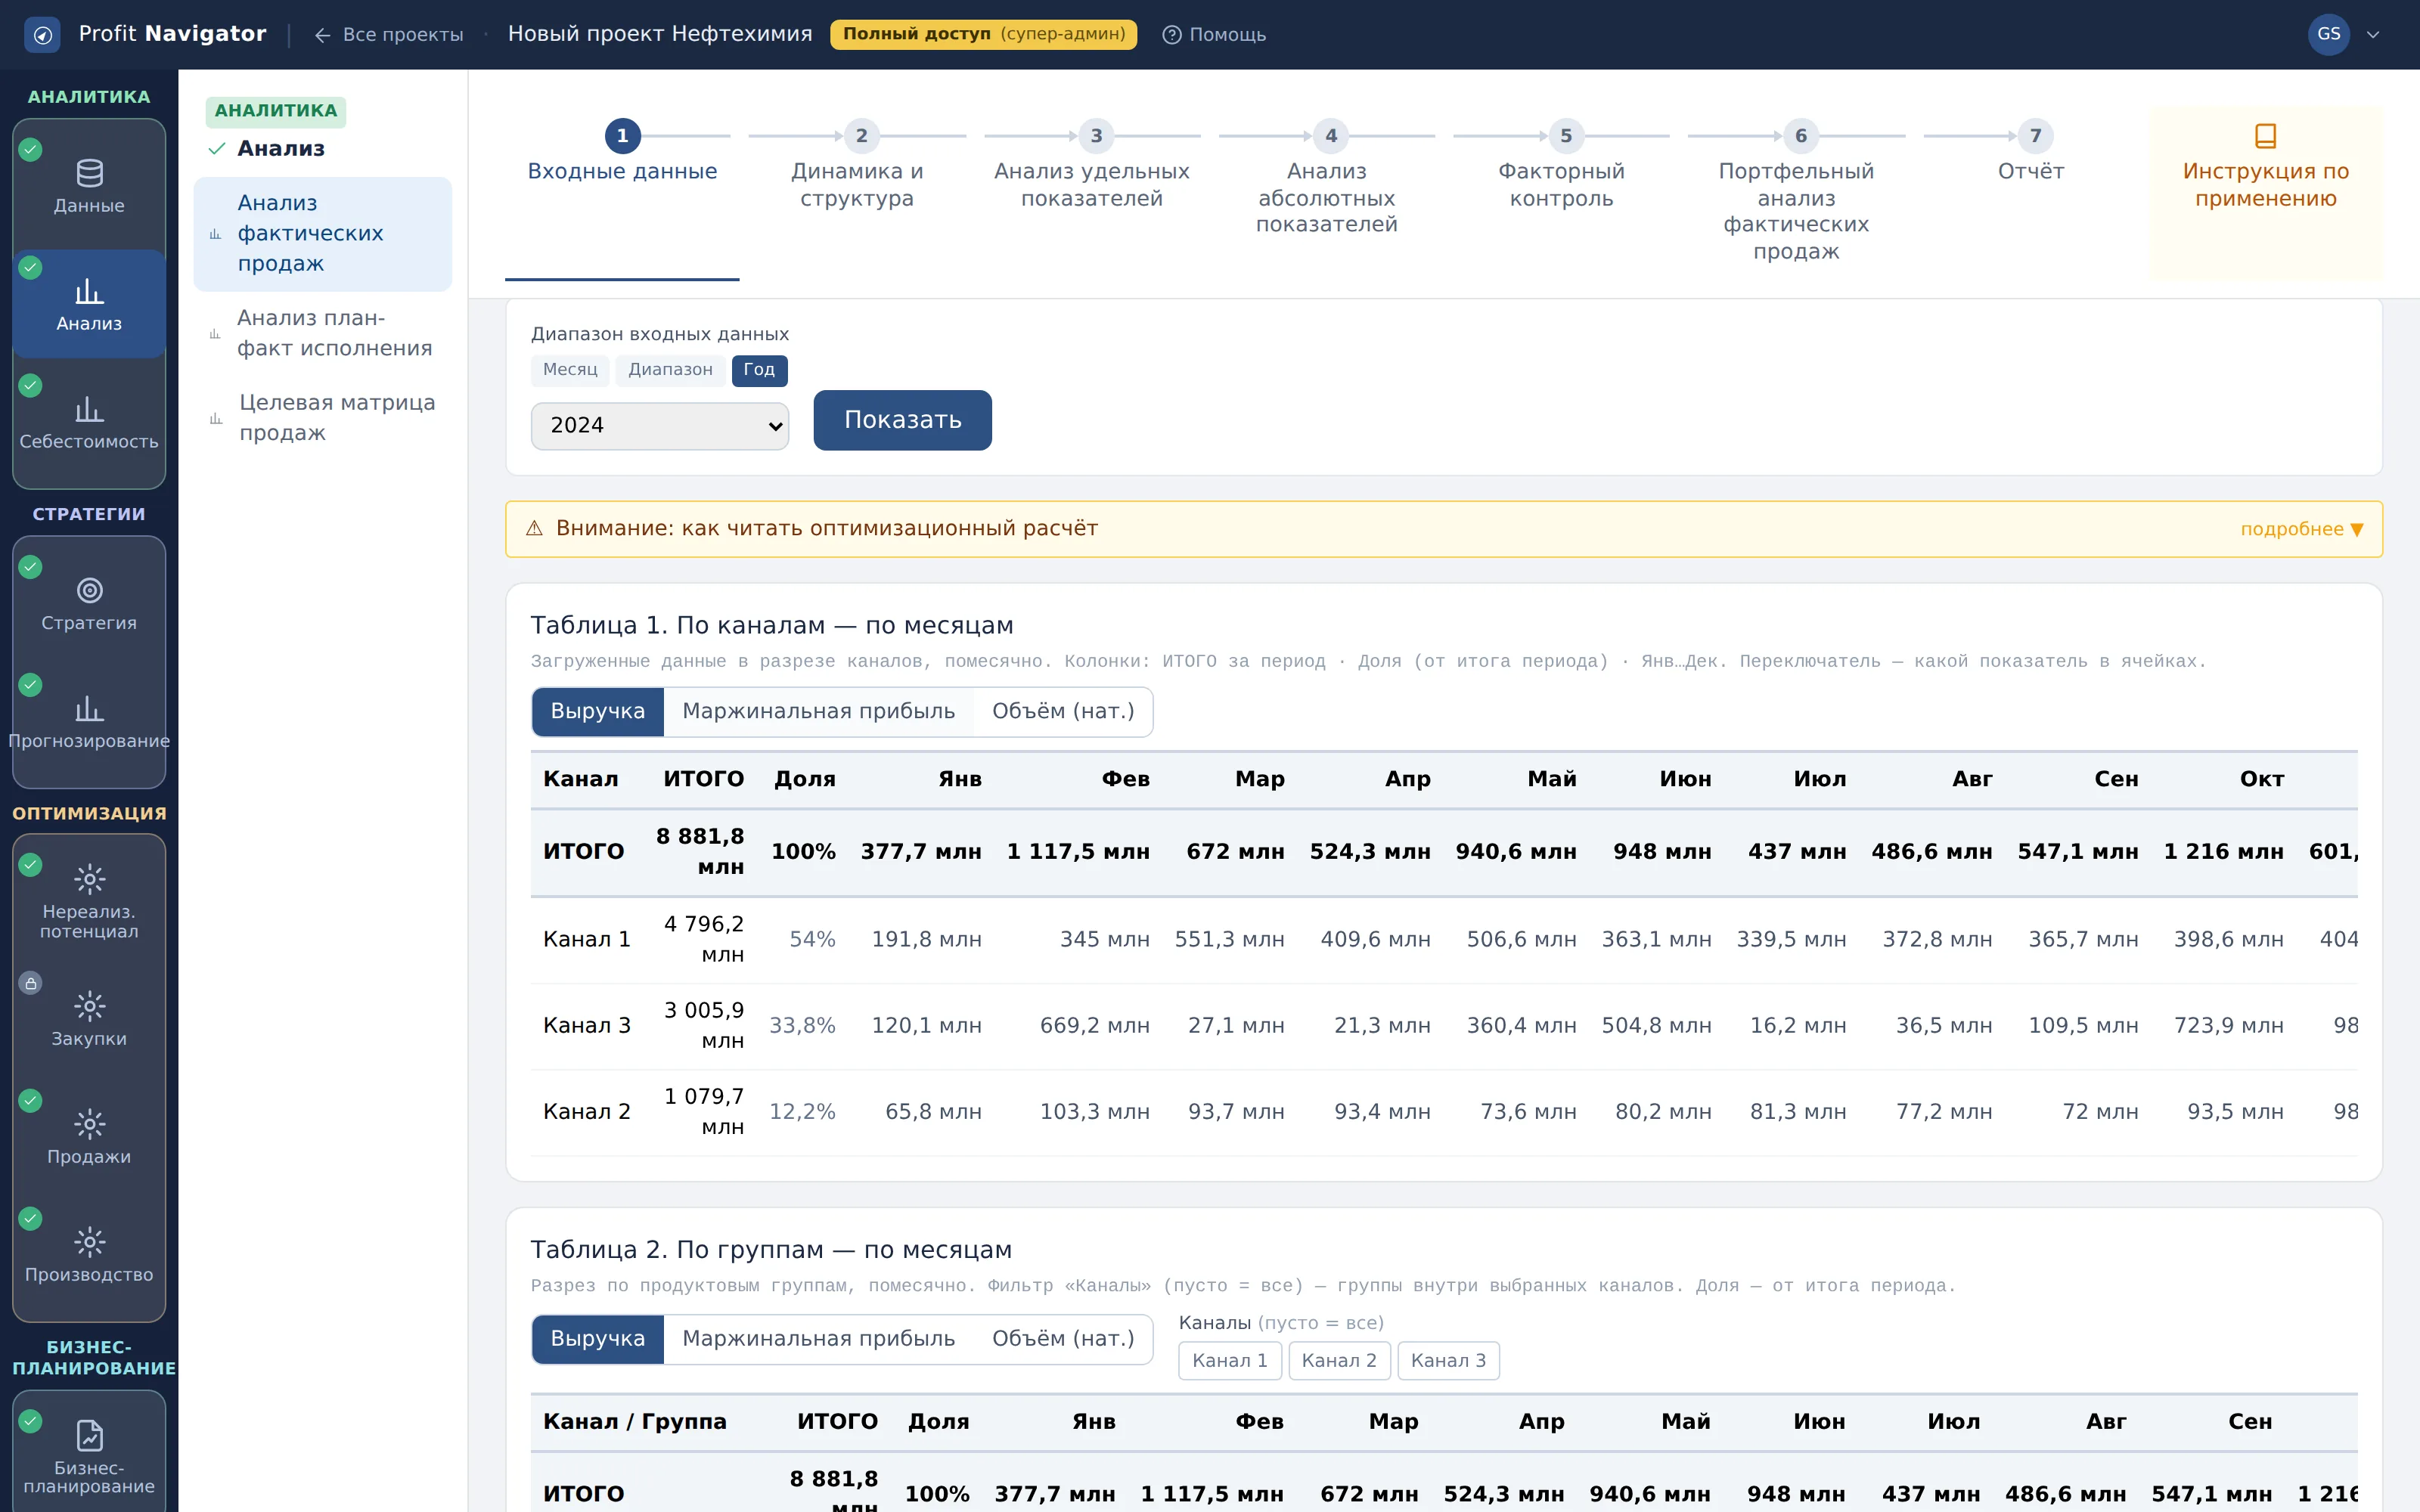The height and width of the screenshot is (1512, 2420).
Task: Go back via Все проекты arrow
Action: [388, 34]
